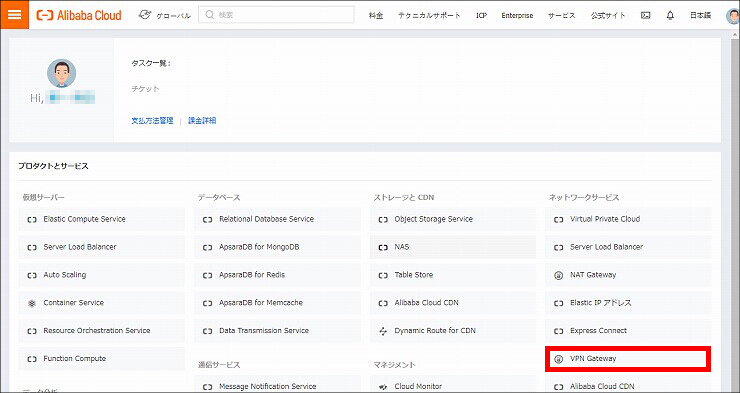Click the Dynamic Route for CDN icon
740x393 pixels.
click(383, 331)
